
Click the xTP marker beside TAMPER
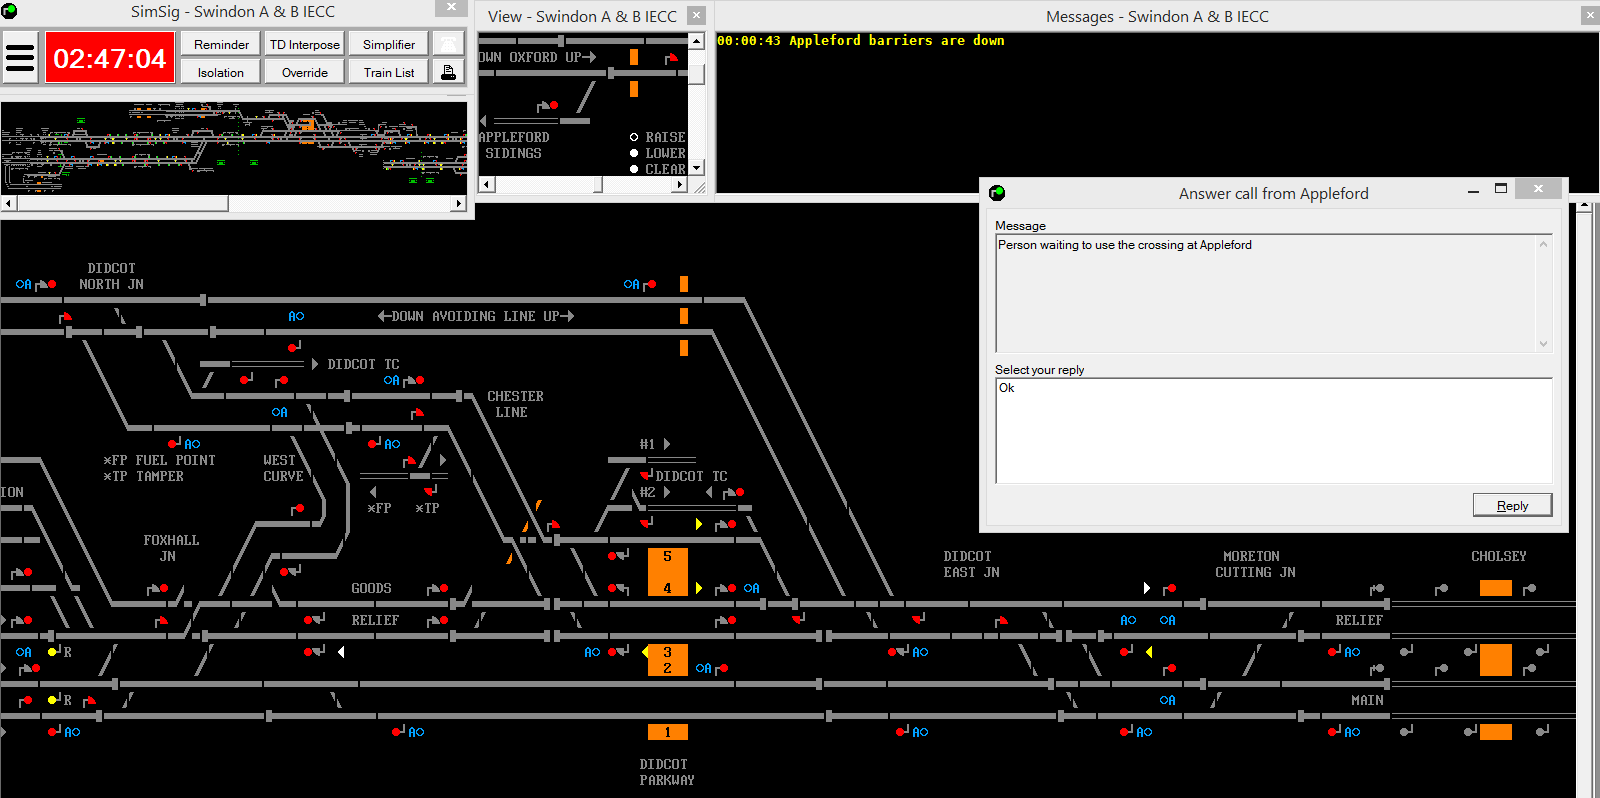pos(115,476)
